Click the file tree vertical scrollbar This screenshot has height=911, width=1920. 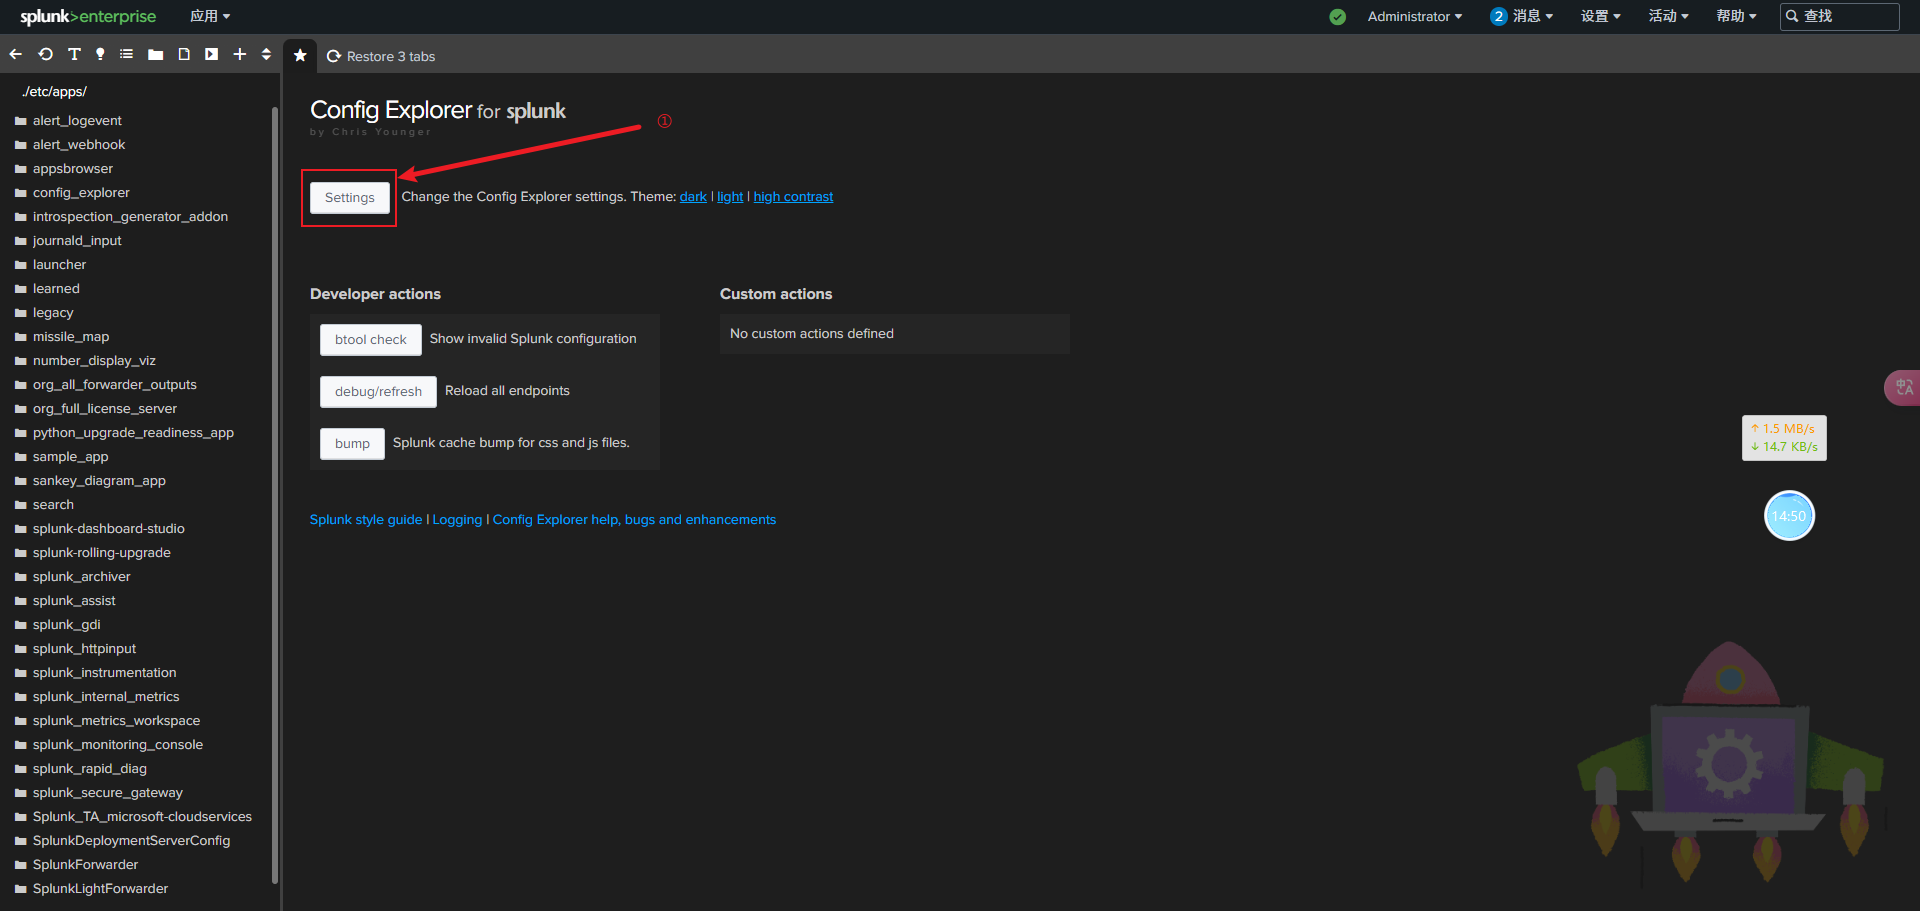pyautogui.click(x=275, y=495)
